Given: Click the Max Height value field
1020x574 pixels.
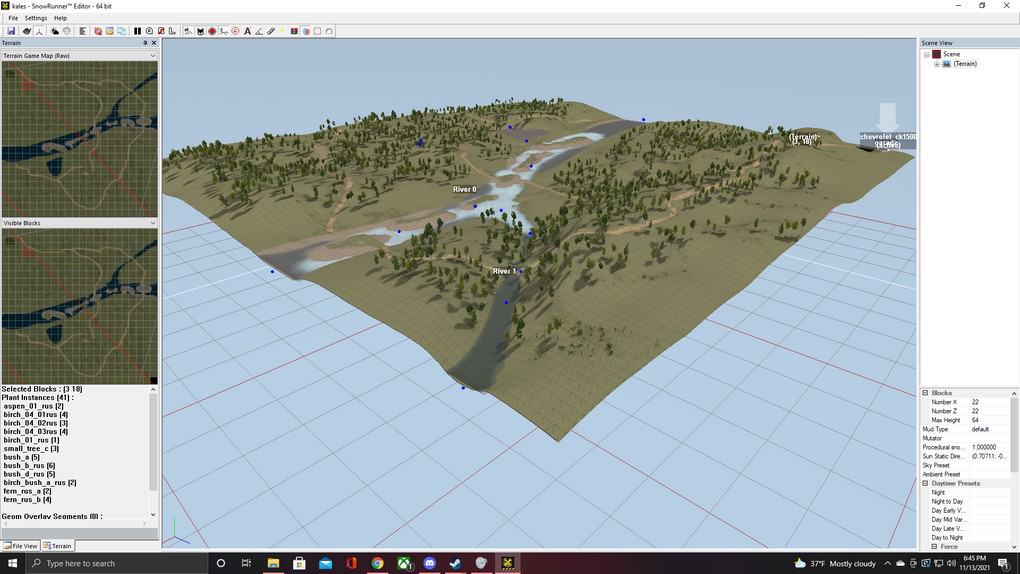Looking at the screenshot, I should coord(990,420).
